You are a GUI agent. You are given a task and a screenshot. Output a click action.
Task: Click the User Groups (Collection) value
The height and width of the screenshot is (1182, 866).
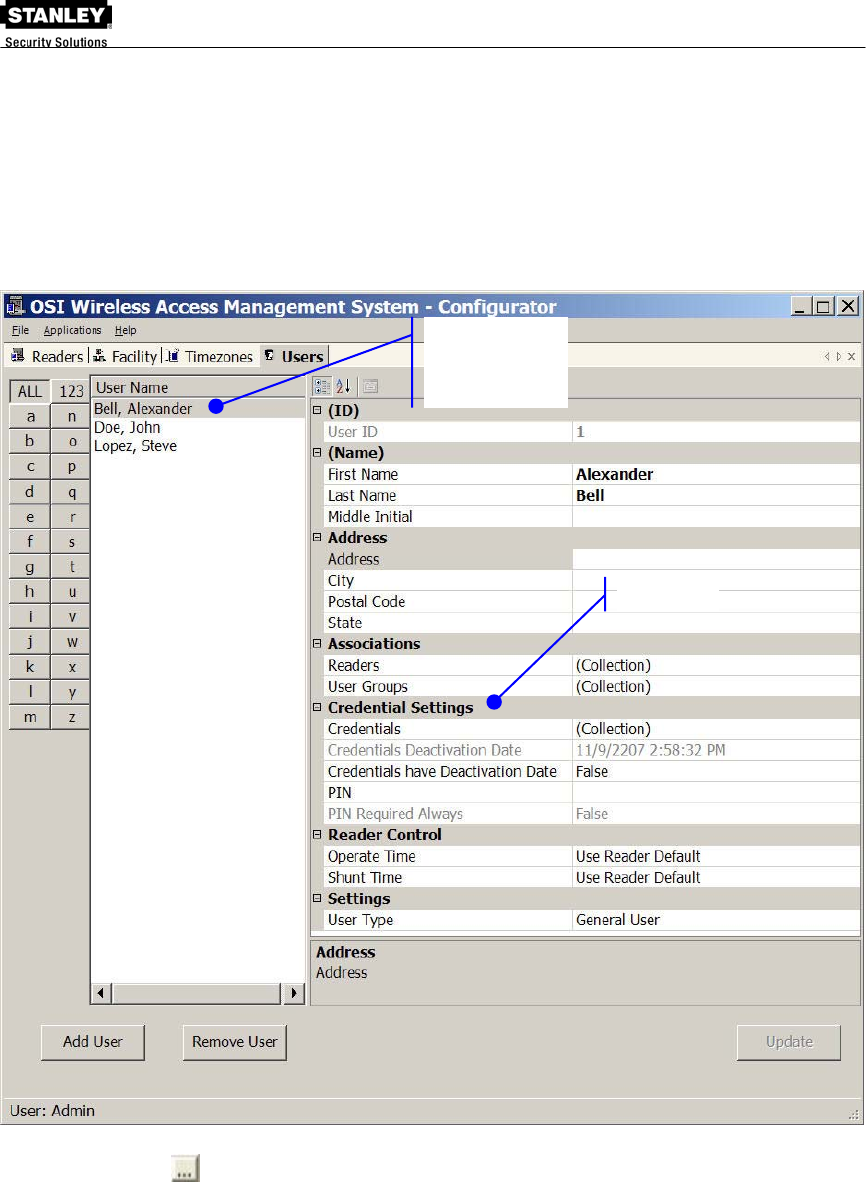click(715, 687)
